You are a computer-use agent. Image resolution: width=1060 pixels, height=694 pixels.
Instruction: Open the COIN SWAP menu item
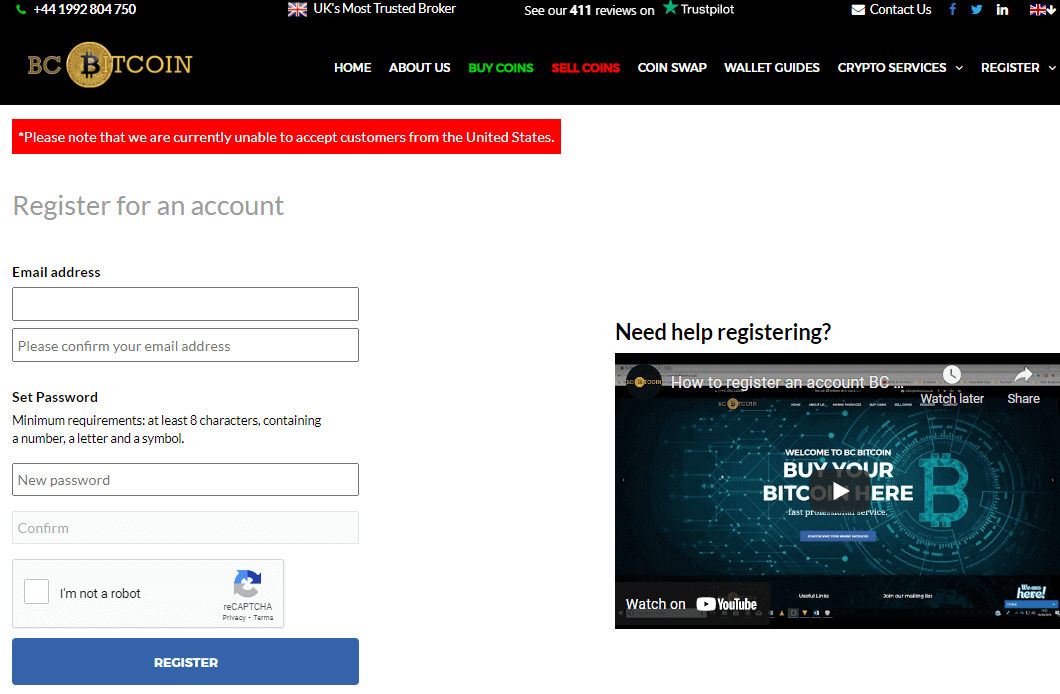point(672,68)
